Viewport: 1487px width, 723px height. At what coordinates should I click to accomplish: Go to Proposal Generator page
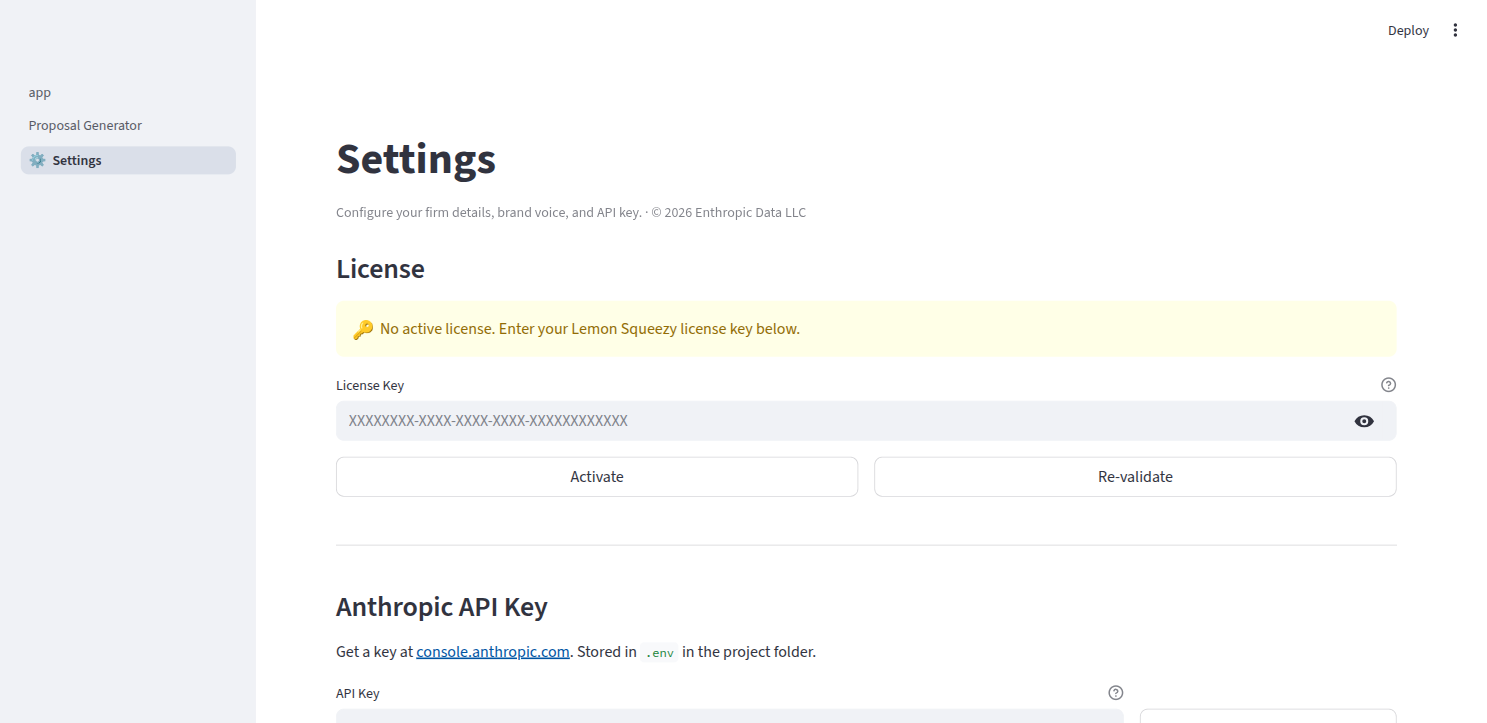click(x=128, y=125)
